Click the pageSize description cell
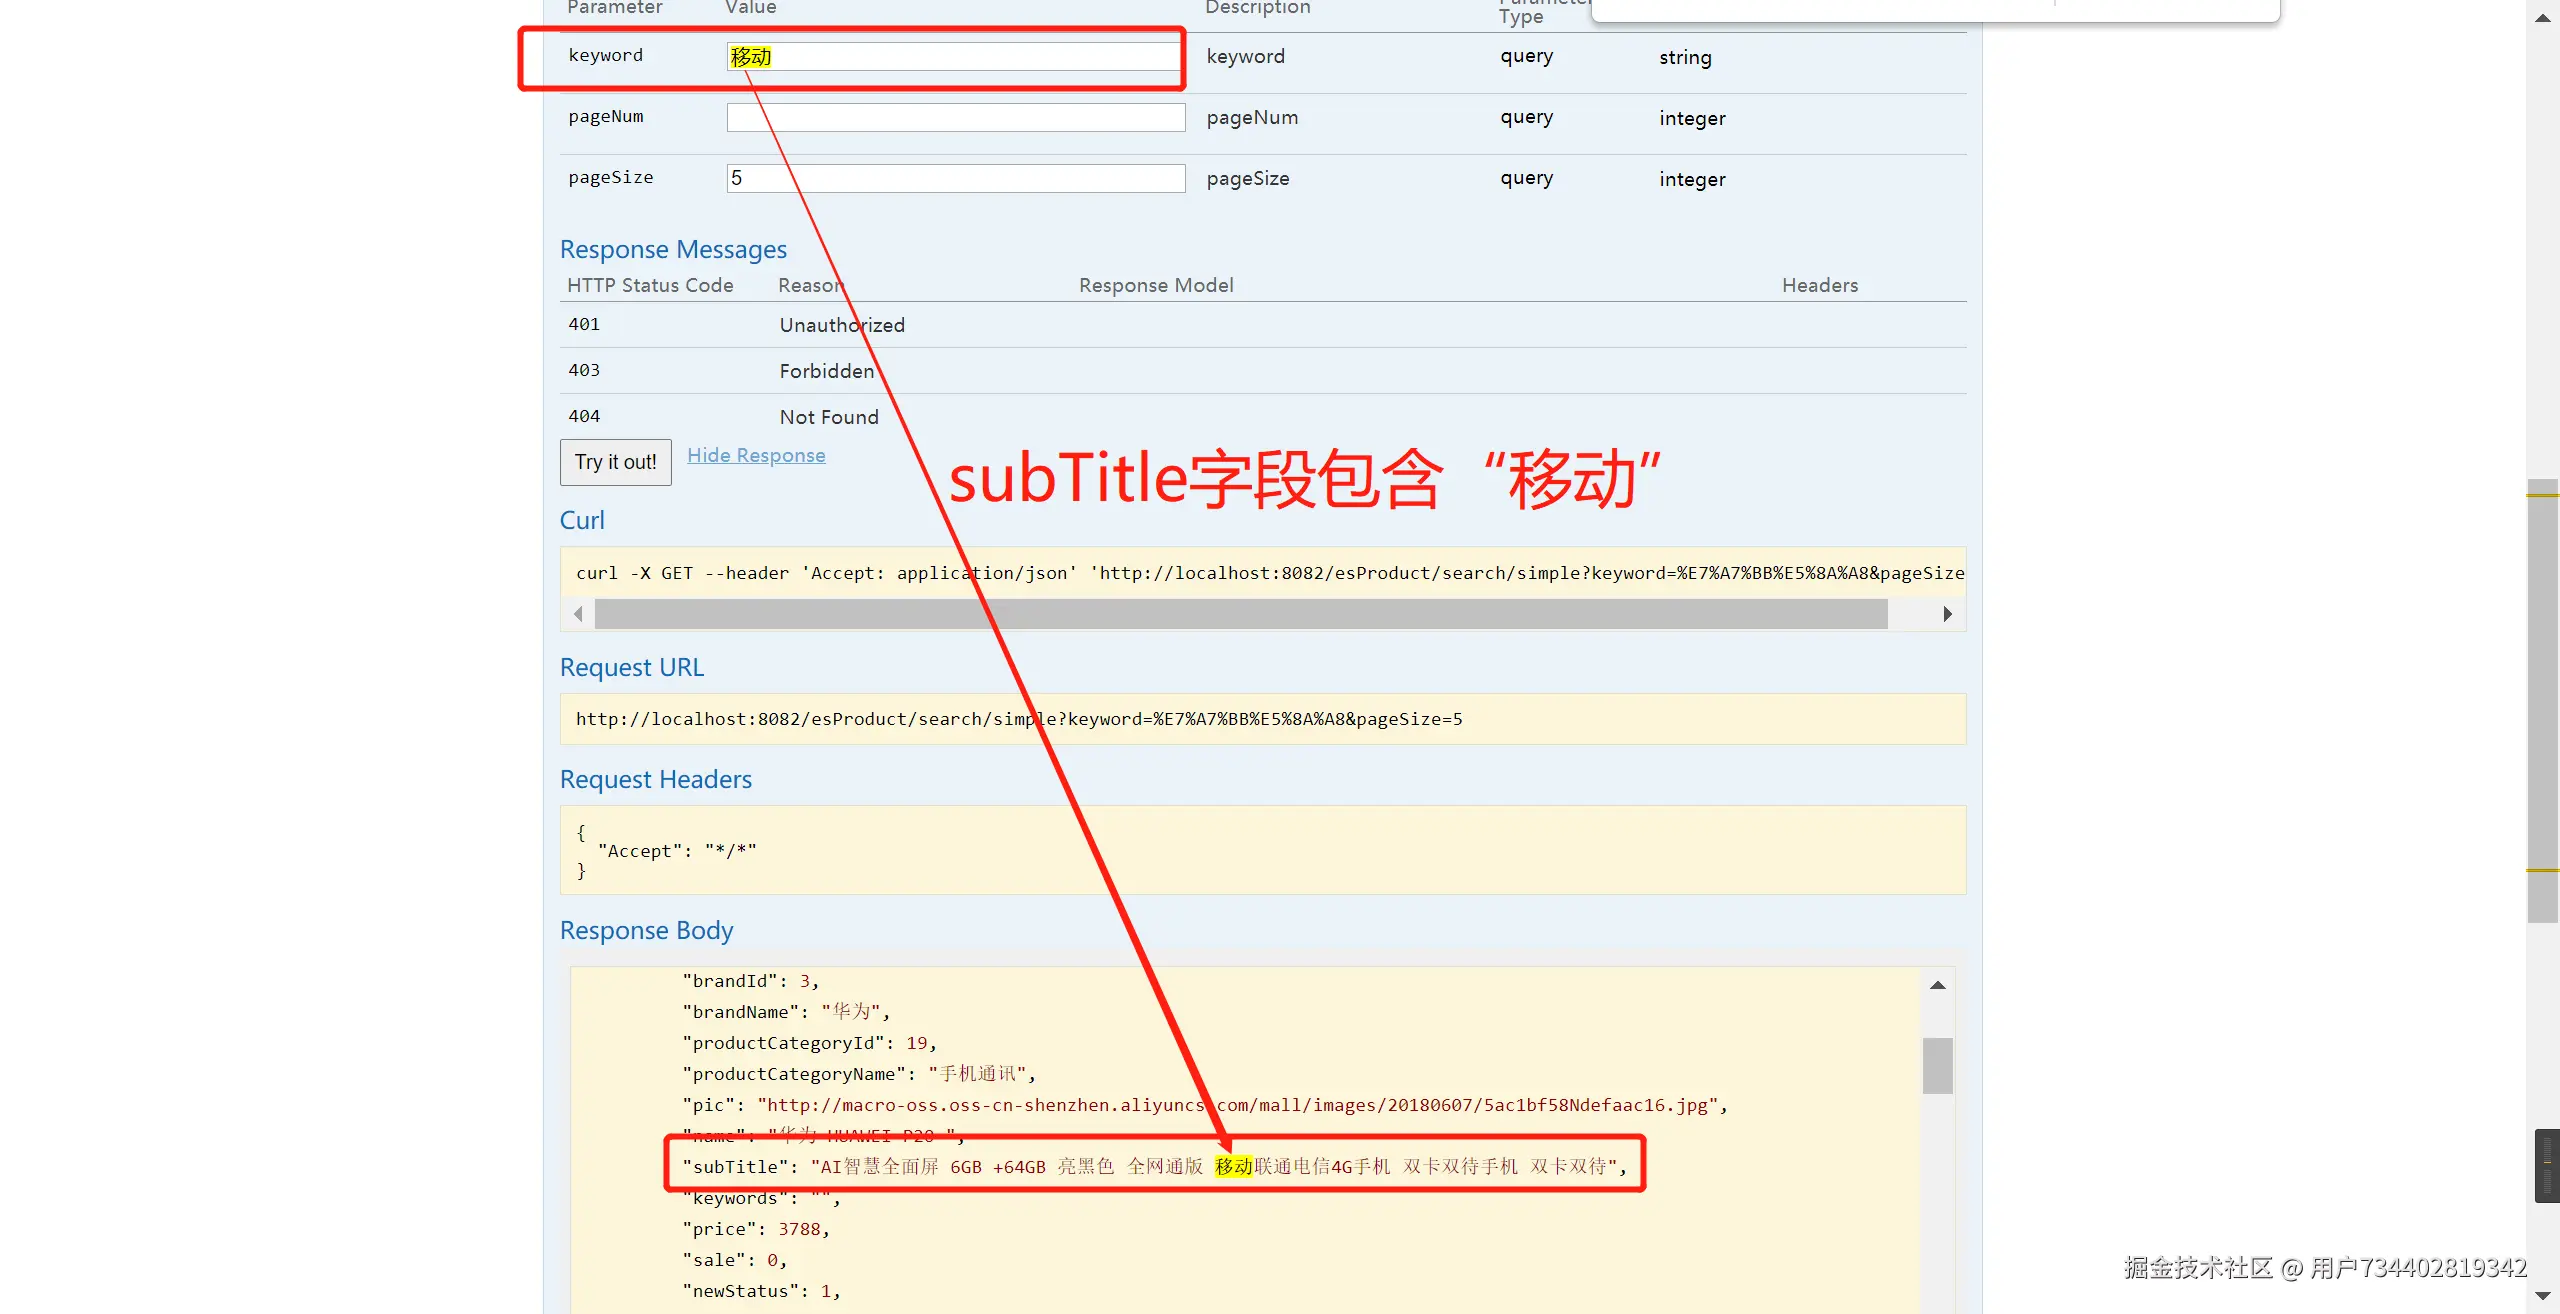Screen dimensions: 2560x1314 1247,179
